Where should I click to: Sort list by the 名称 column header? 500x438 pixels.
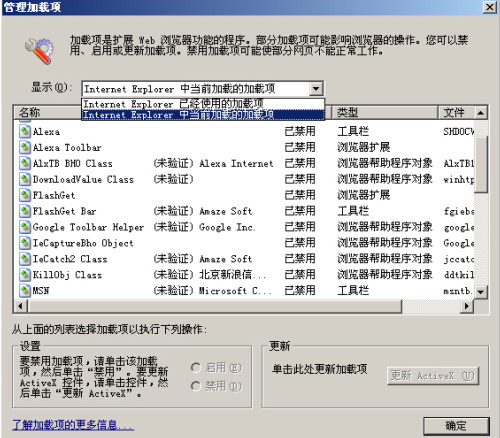coord(48,113)
